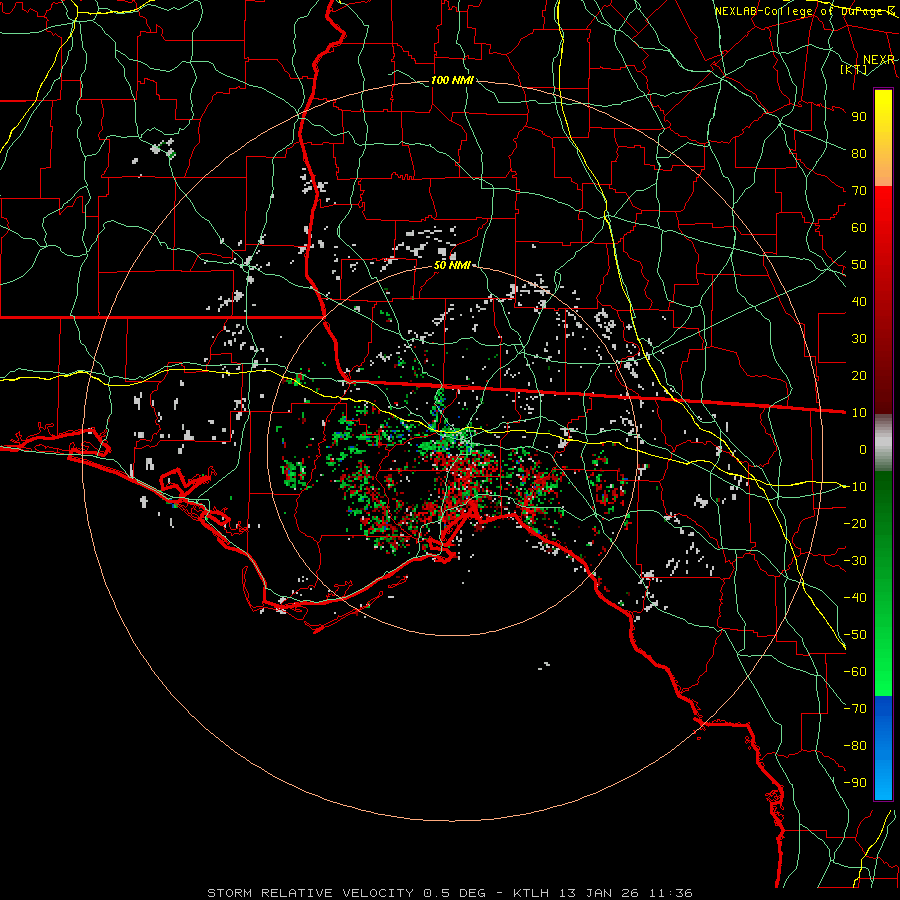Click the -60 value on the velocity scale
This screenshot has width=900, height=900.
[855, 672]
